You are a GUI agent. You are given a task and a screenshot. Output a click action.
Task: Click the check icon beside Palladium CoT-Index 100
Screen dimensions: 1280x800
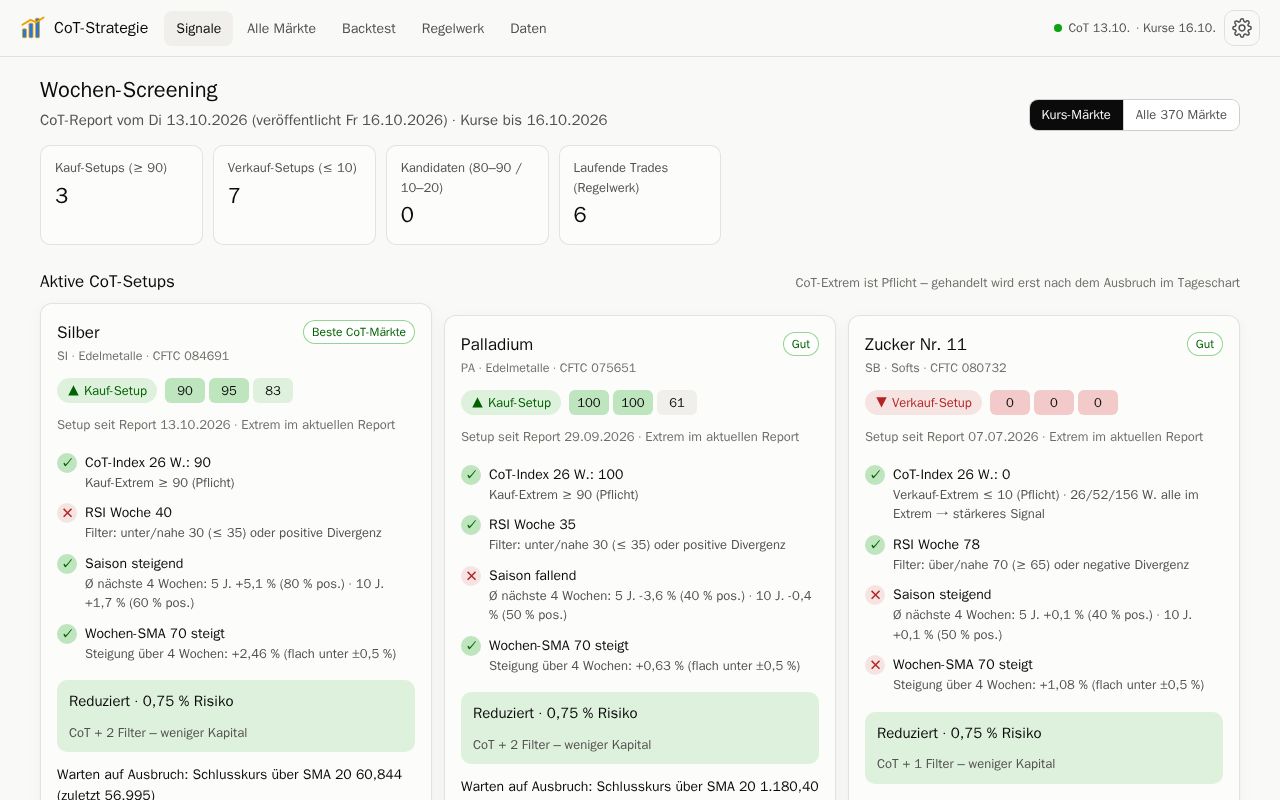471,475
